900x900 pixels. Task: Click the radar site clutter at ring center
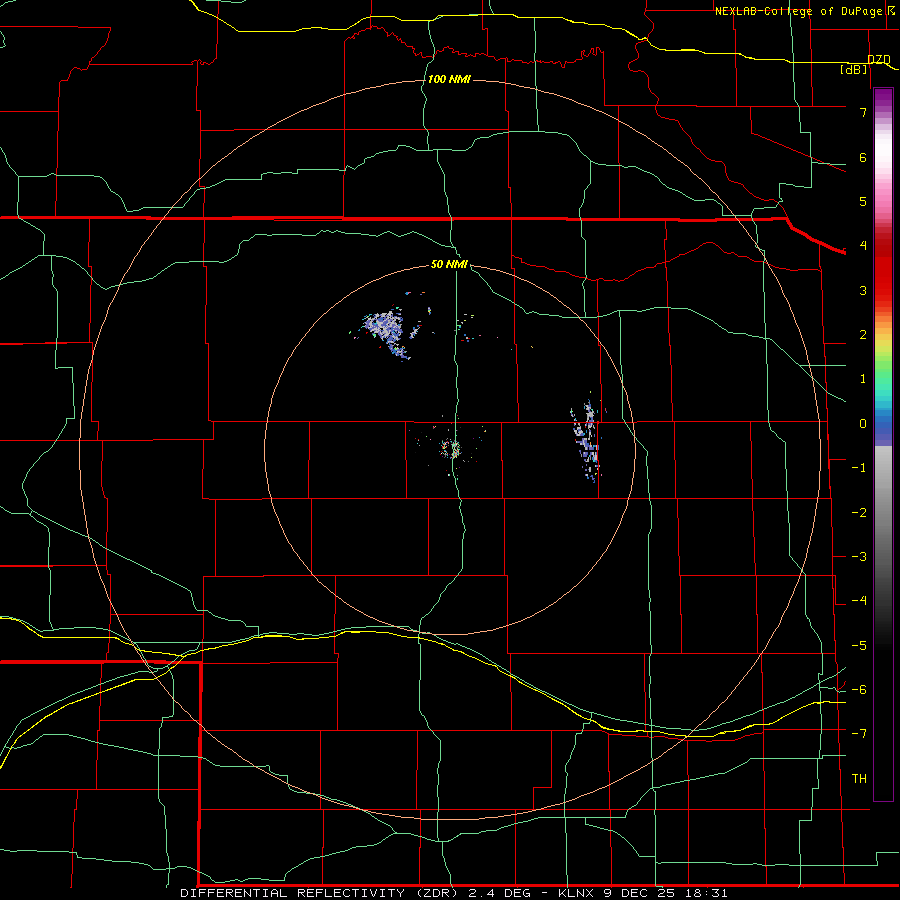coord(452,448)
